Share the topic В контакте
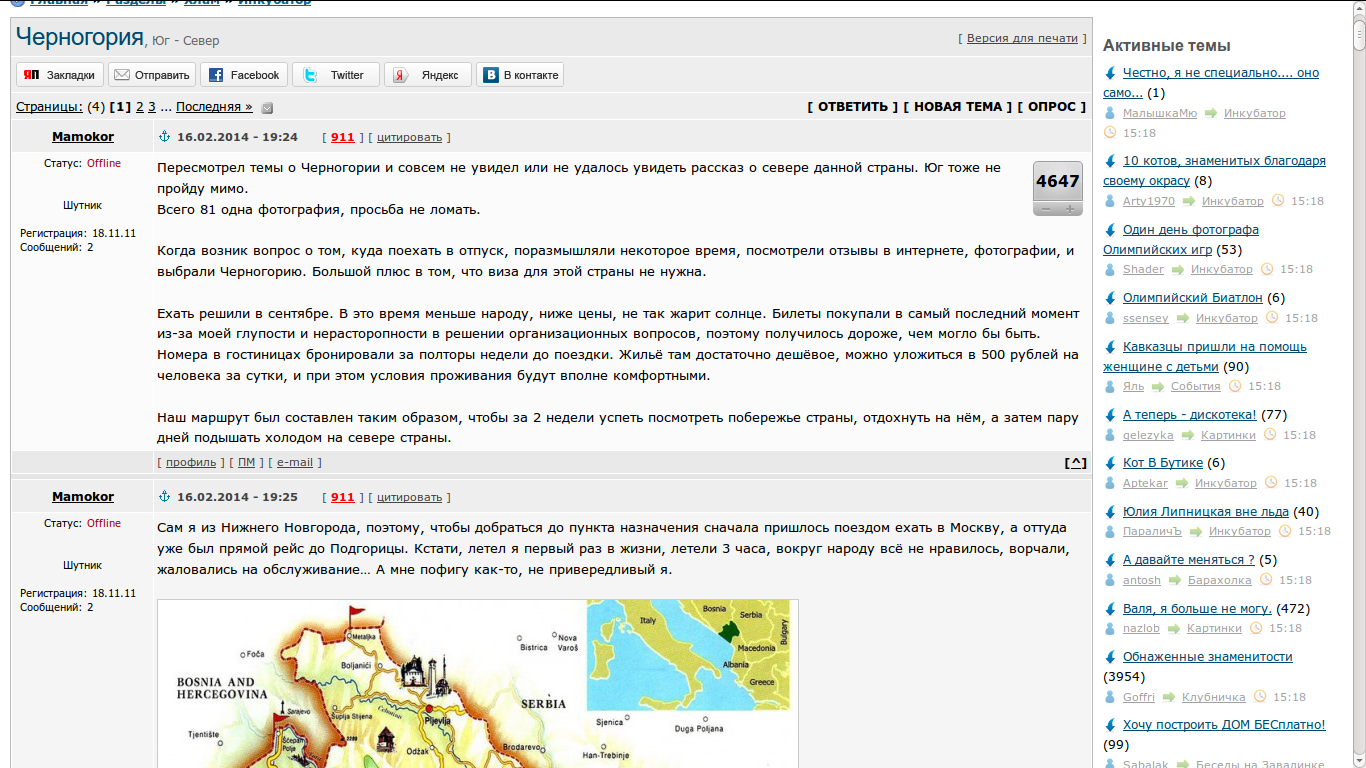 coord(520,75)
